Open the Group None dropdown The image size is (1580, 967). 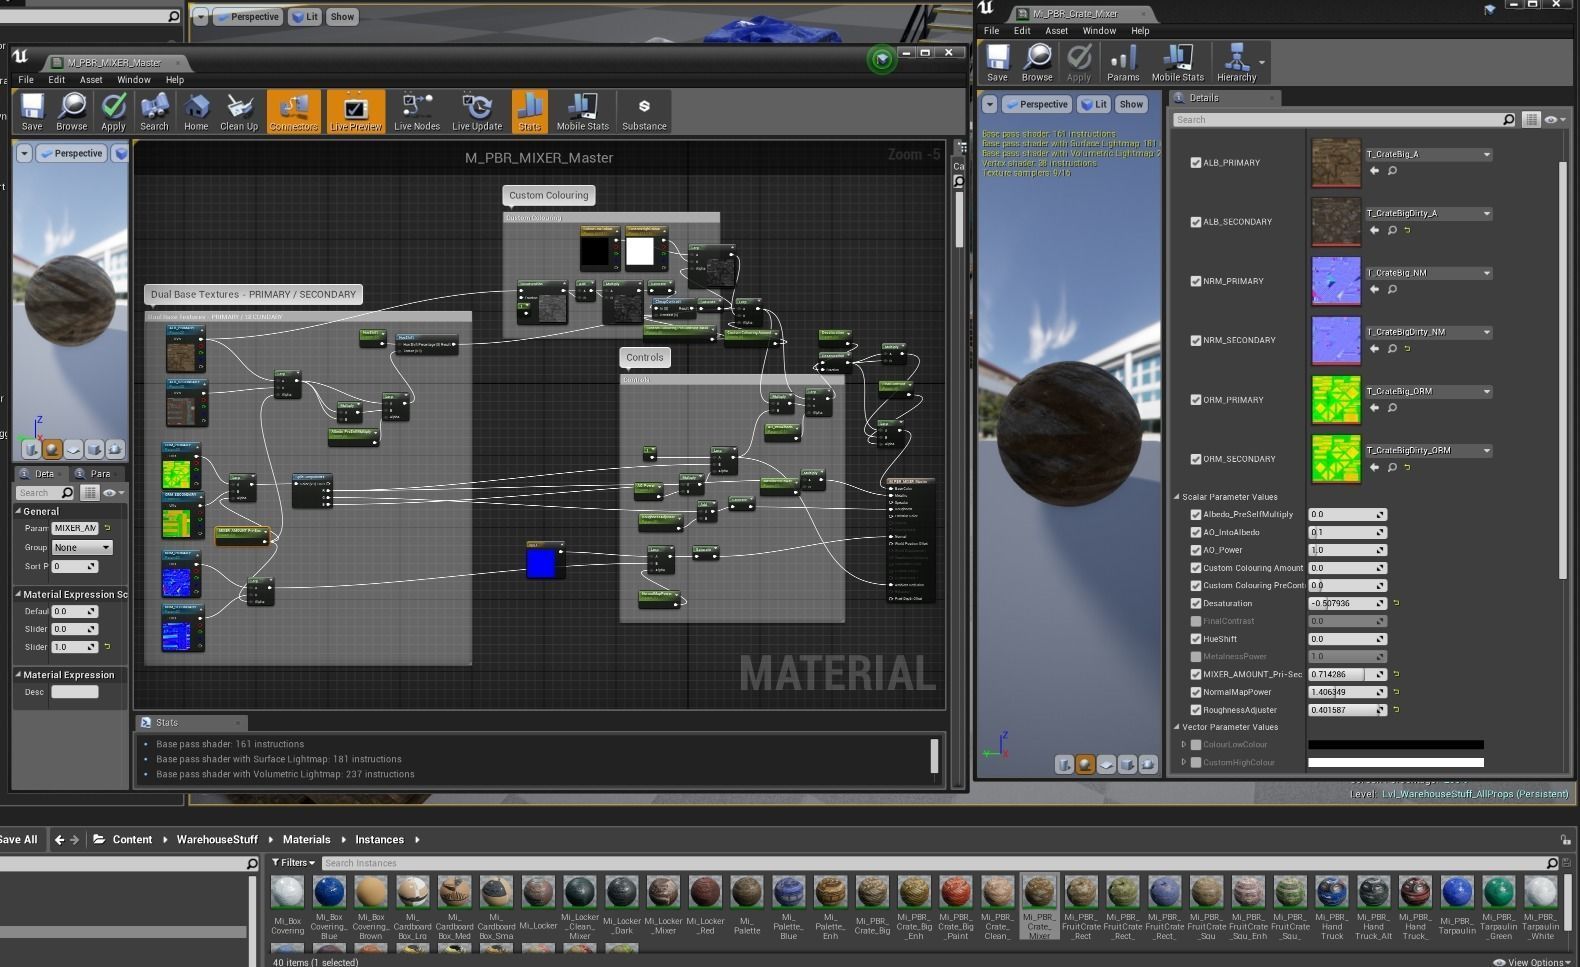(x=82, y=548)
